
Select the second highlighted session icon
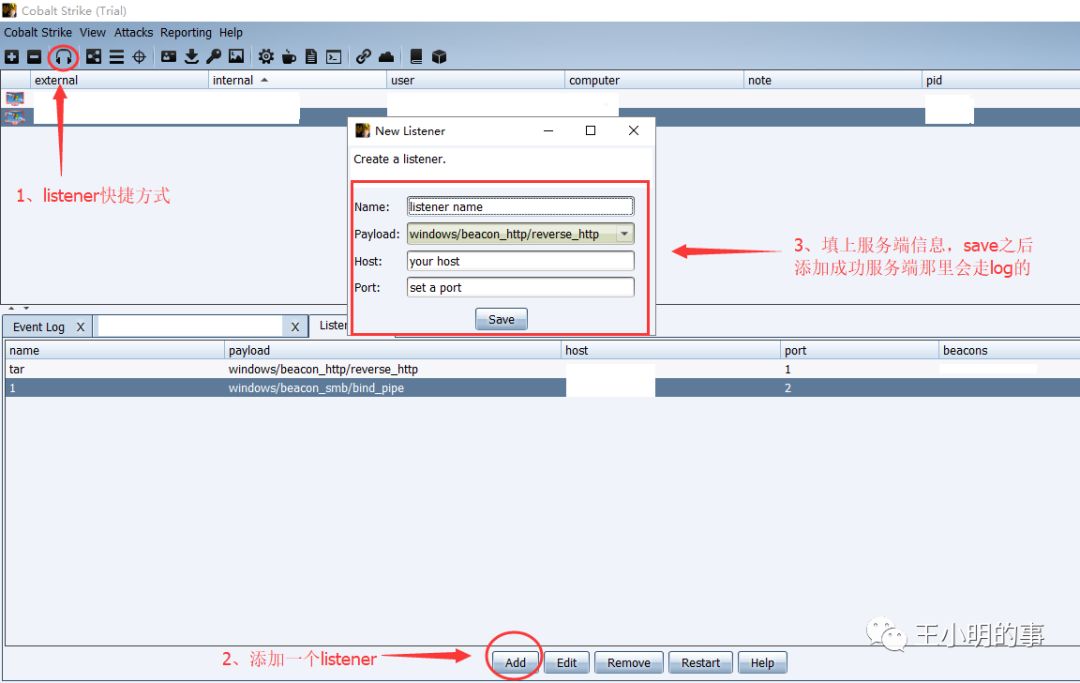click(x=14, y=117)
